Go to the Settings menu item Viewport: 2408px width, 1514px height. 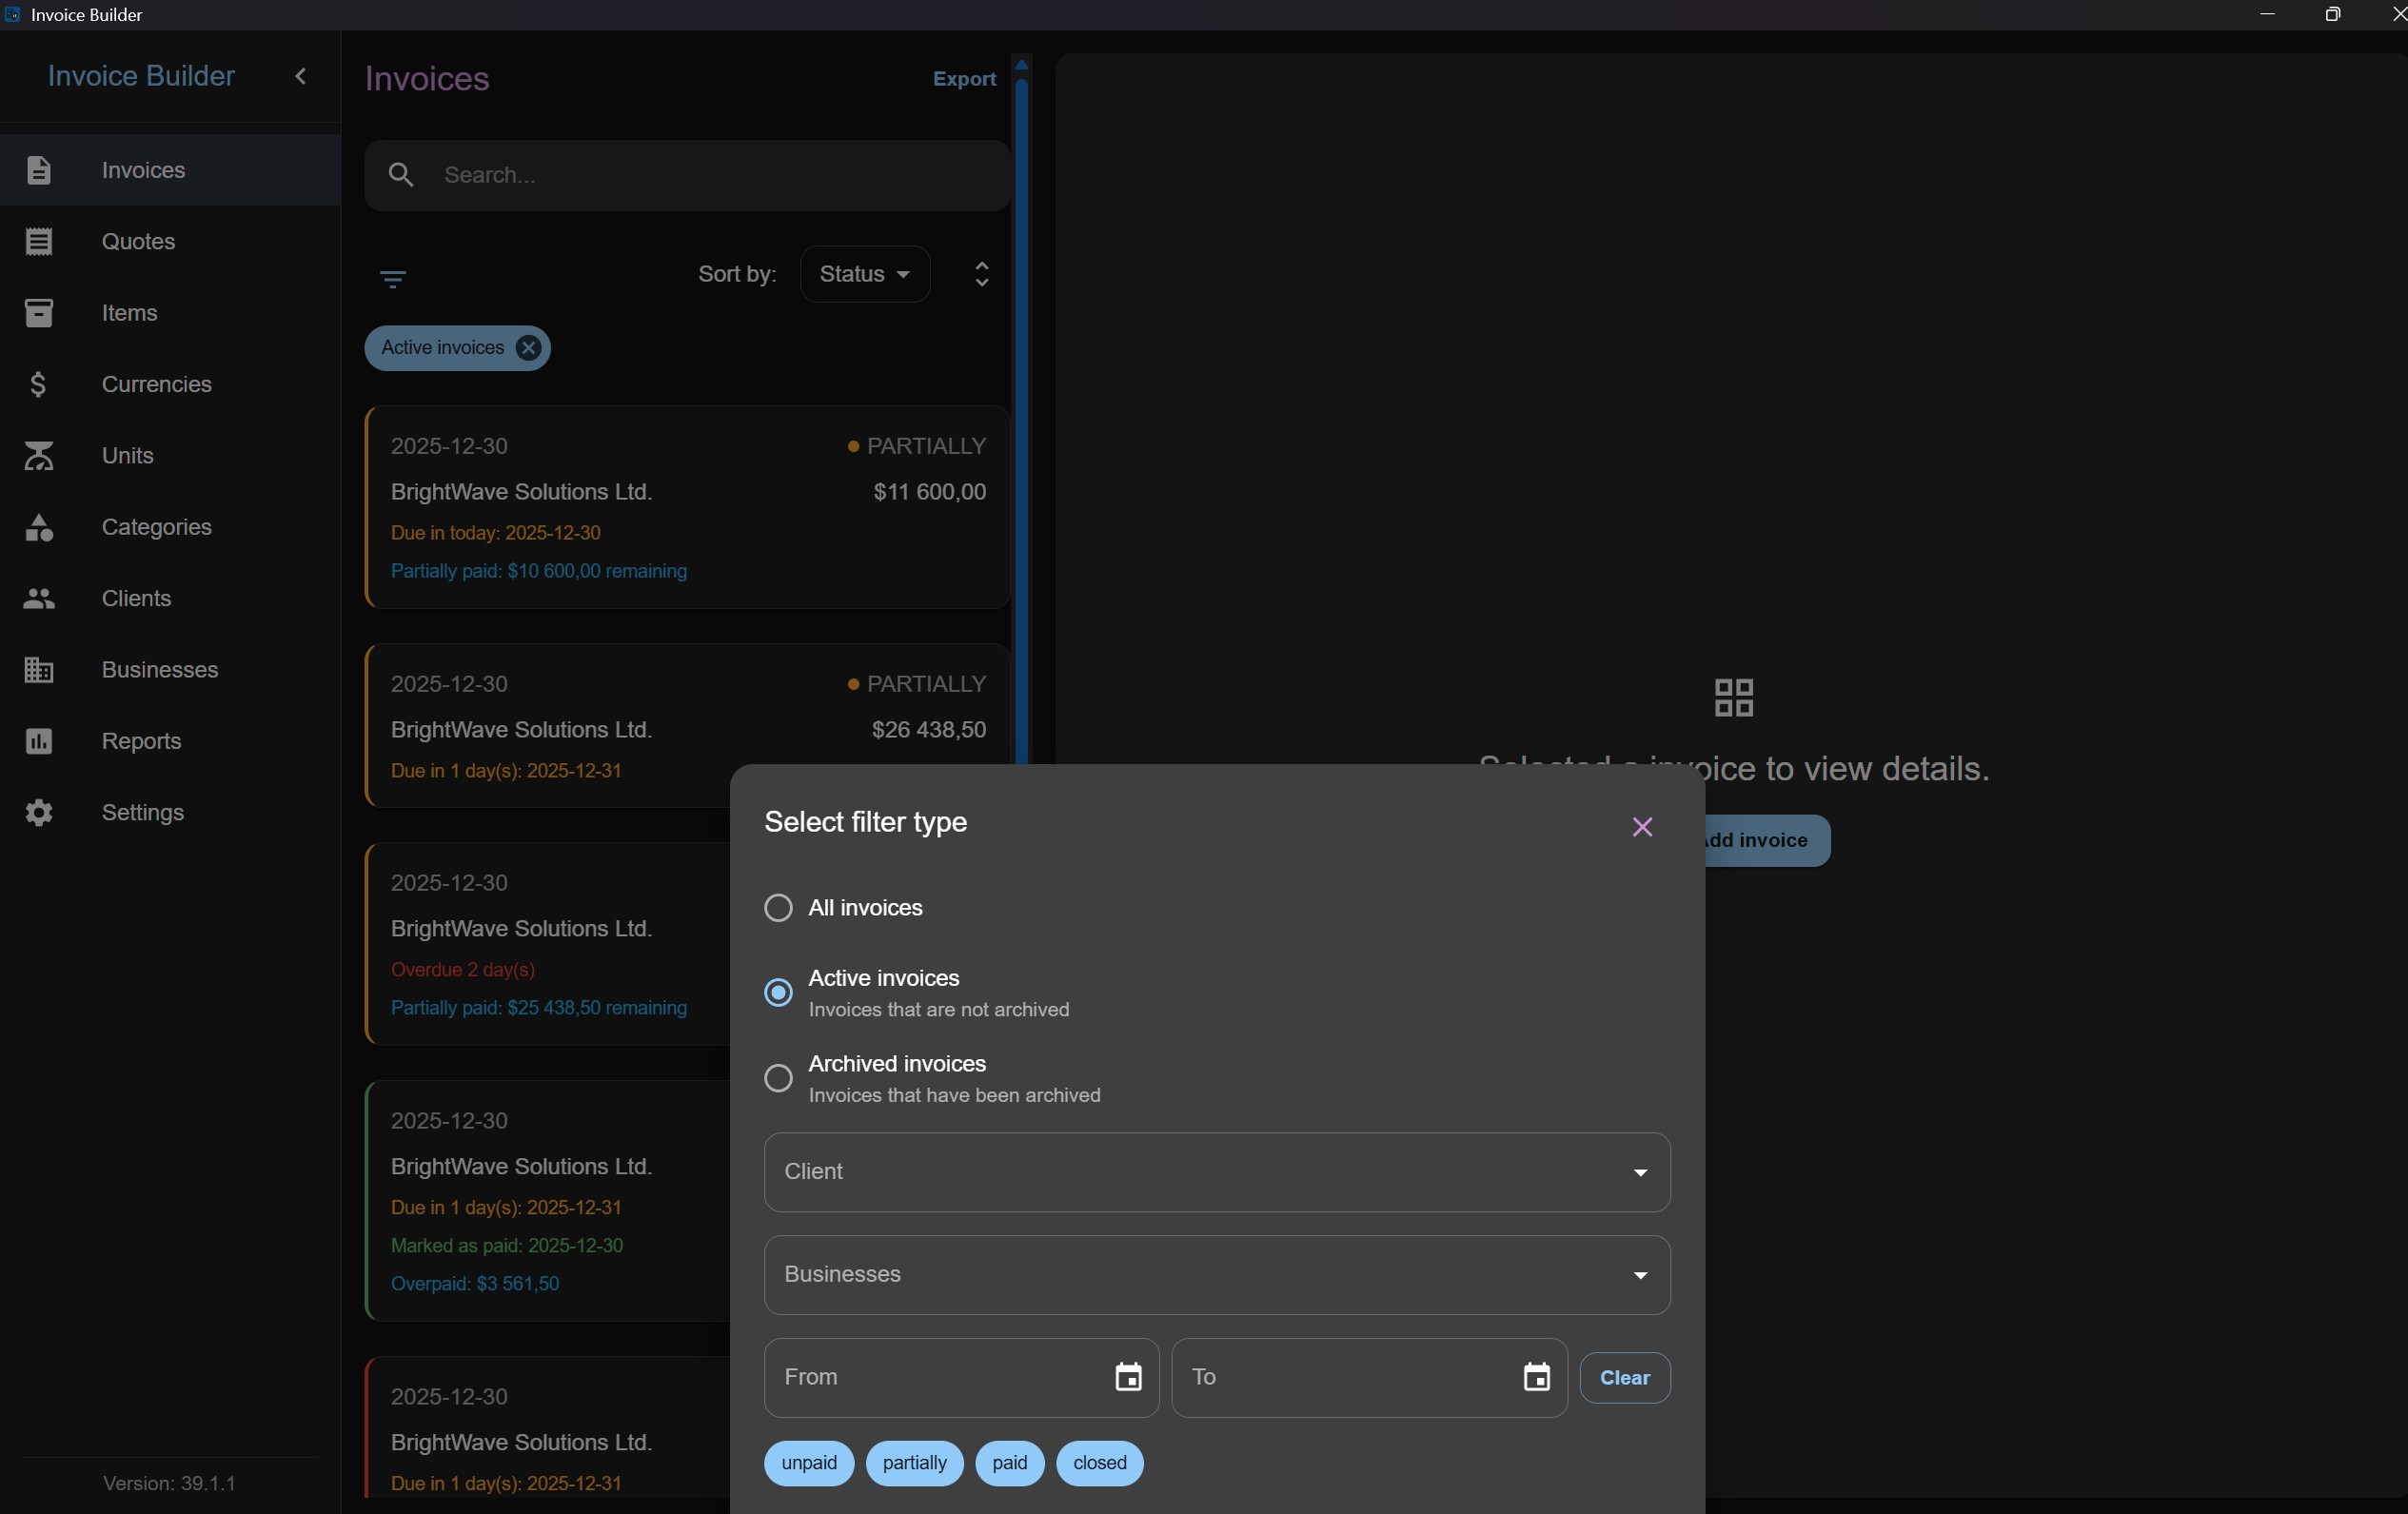click(170, 813)
